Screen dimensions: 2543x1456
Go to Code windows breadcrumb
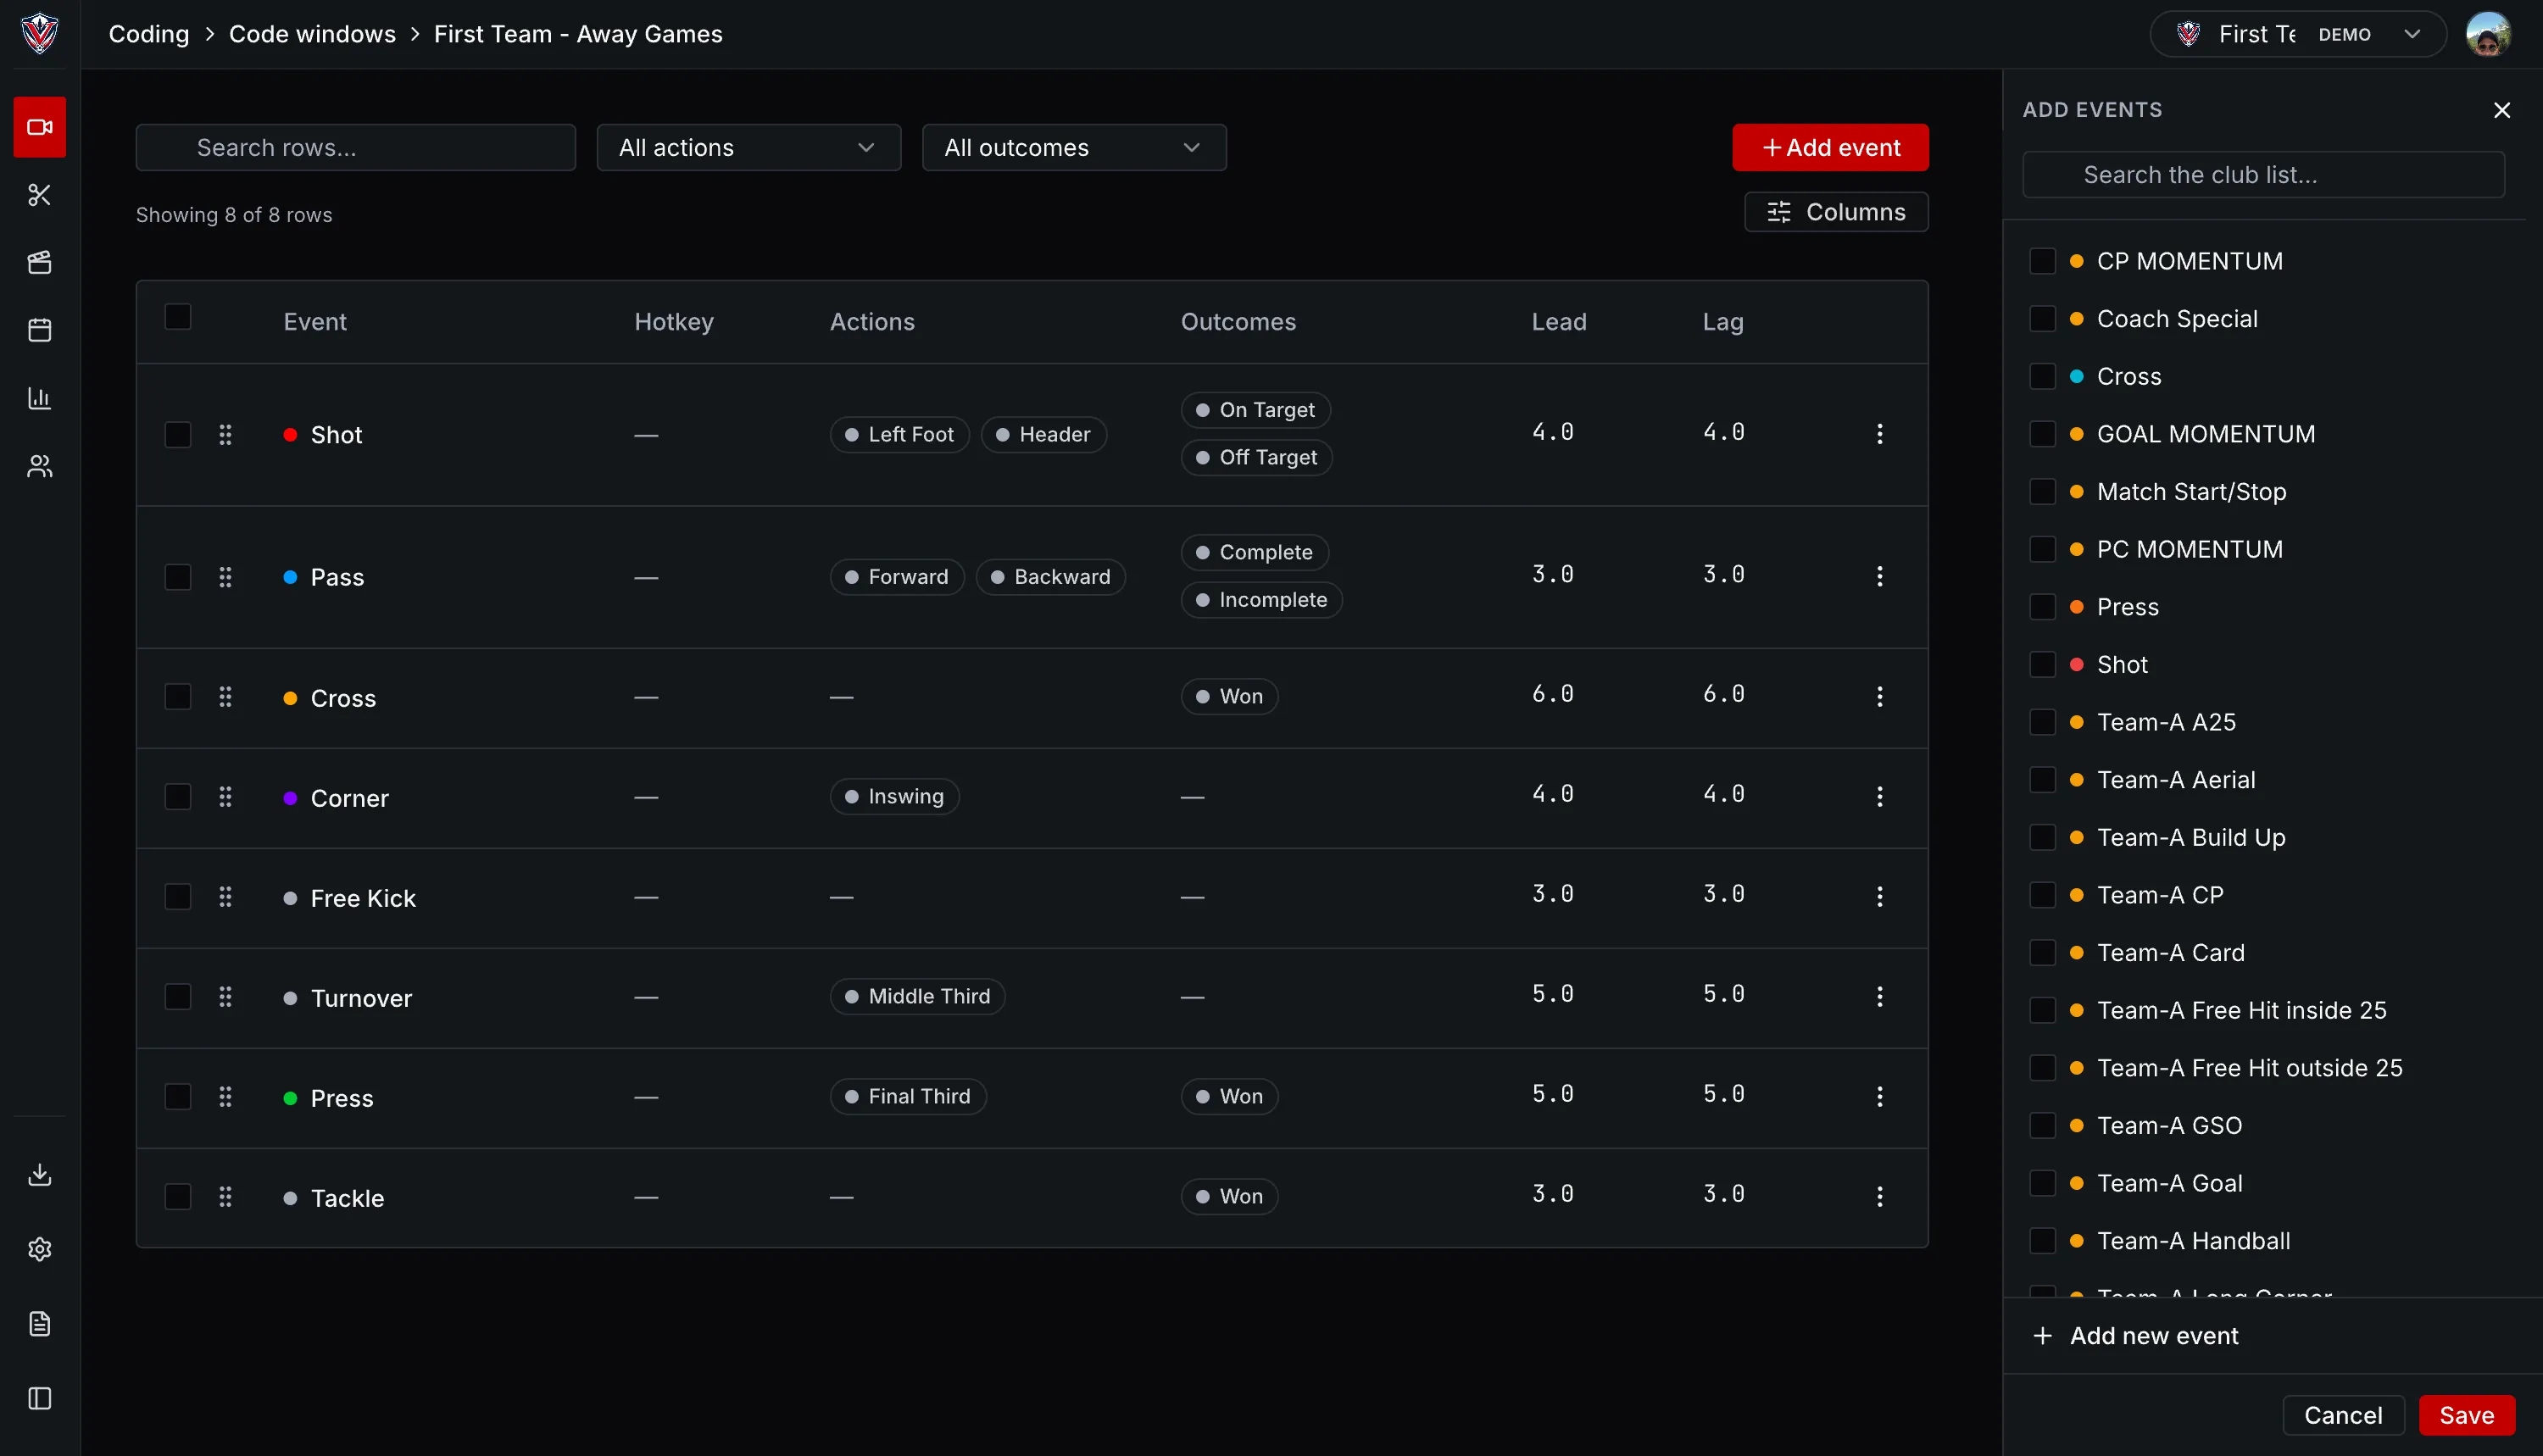coord(312,34)
